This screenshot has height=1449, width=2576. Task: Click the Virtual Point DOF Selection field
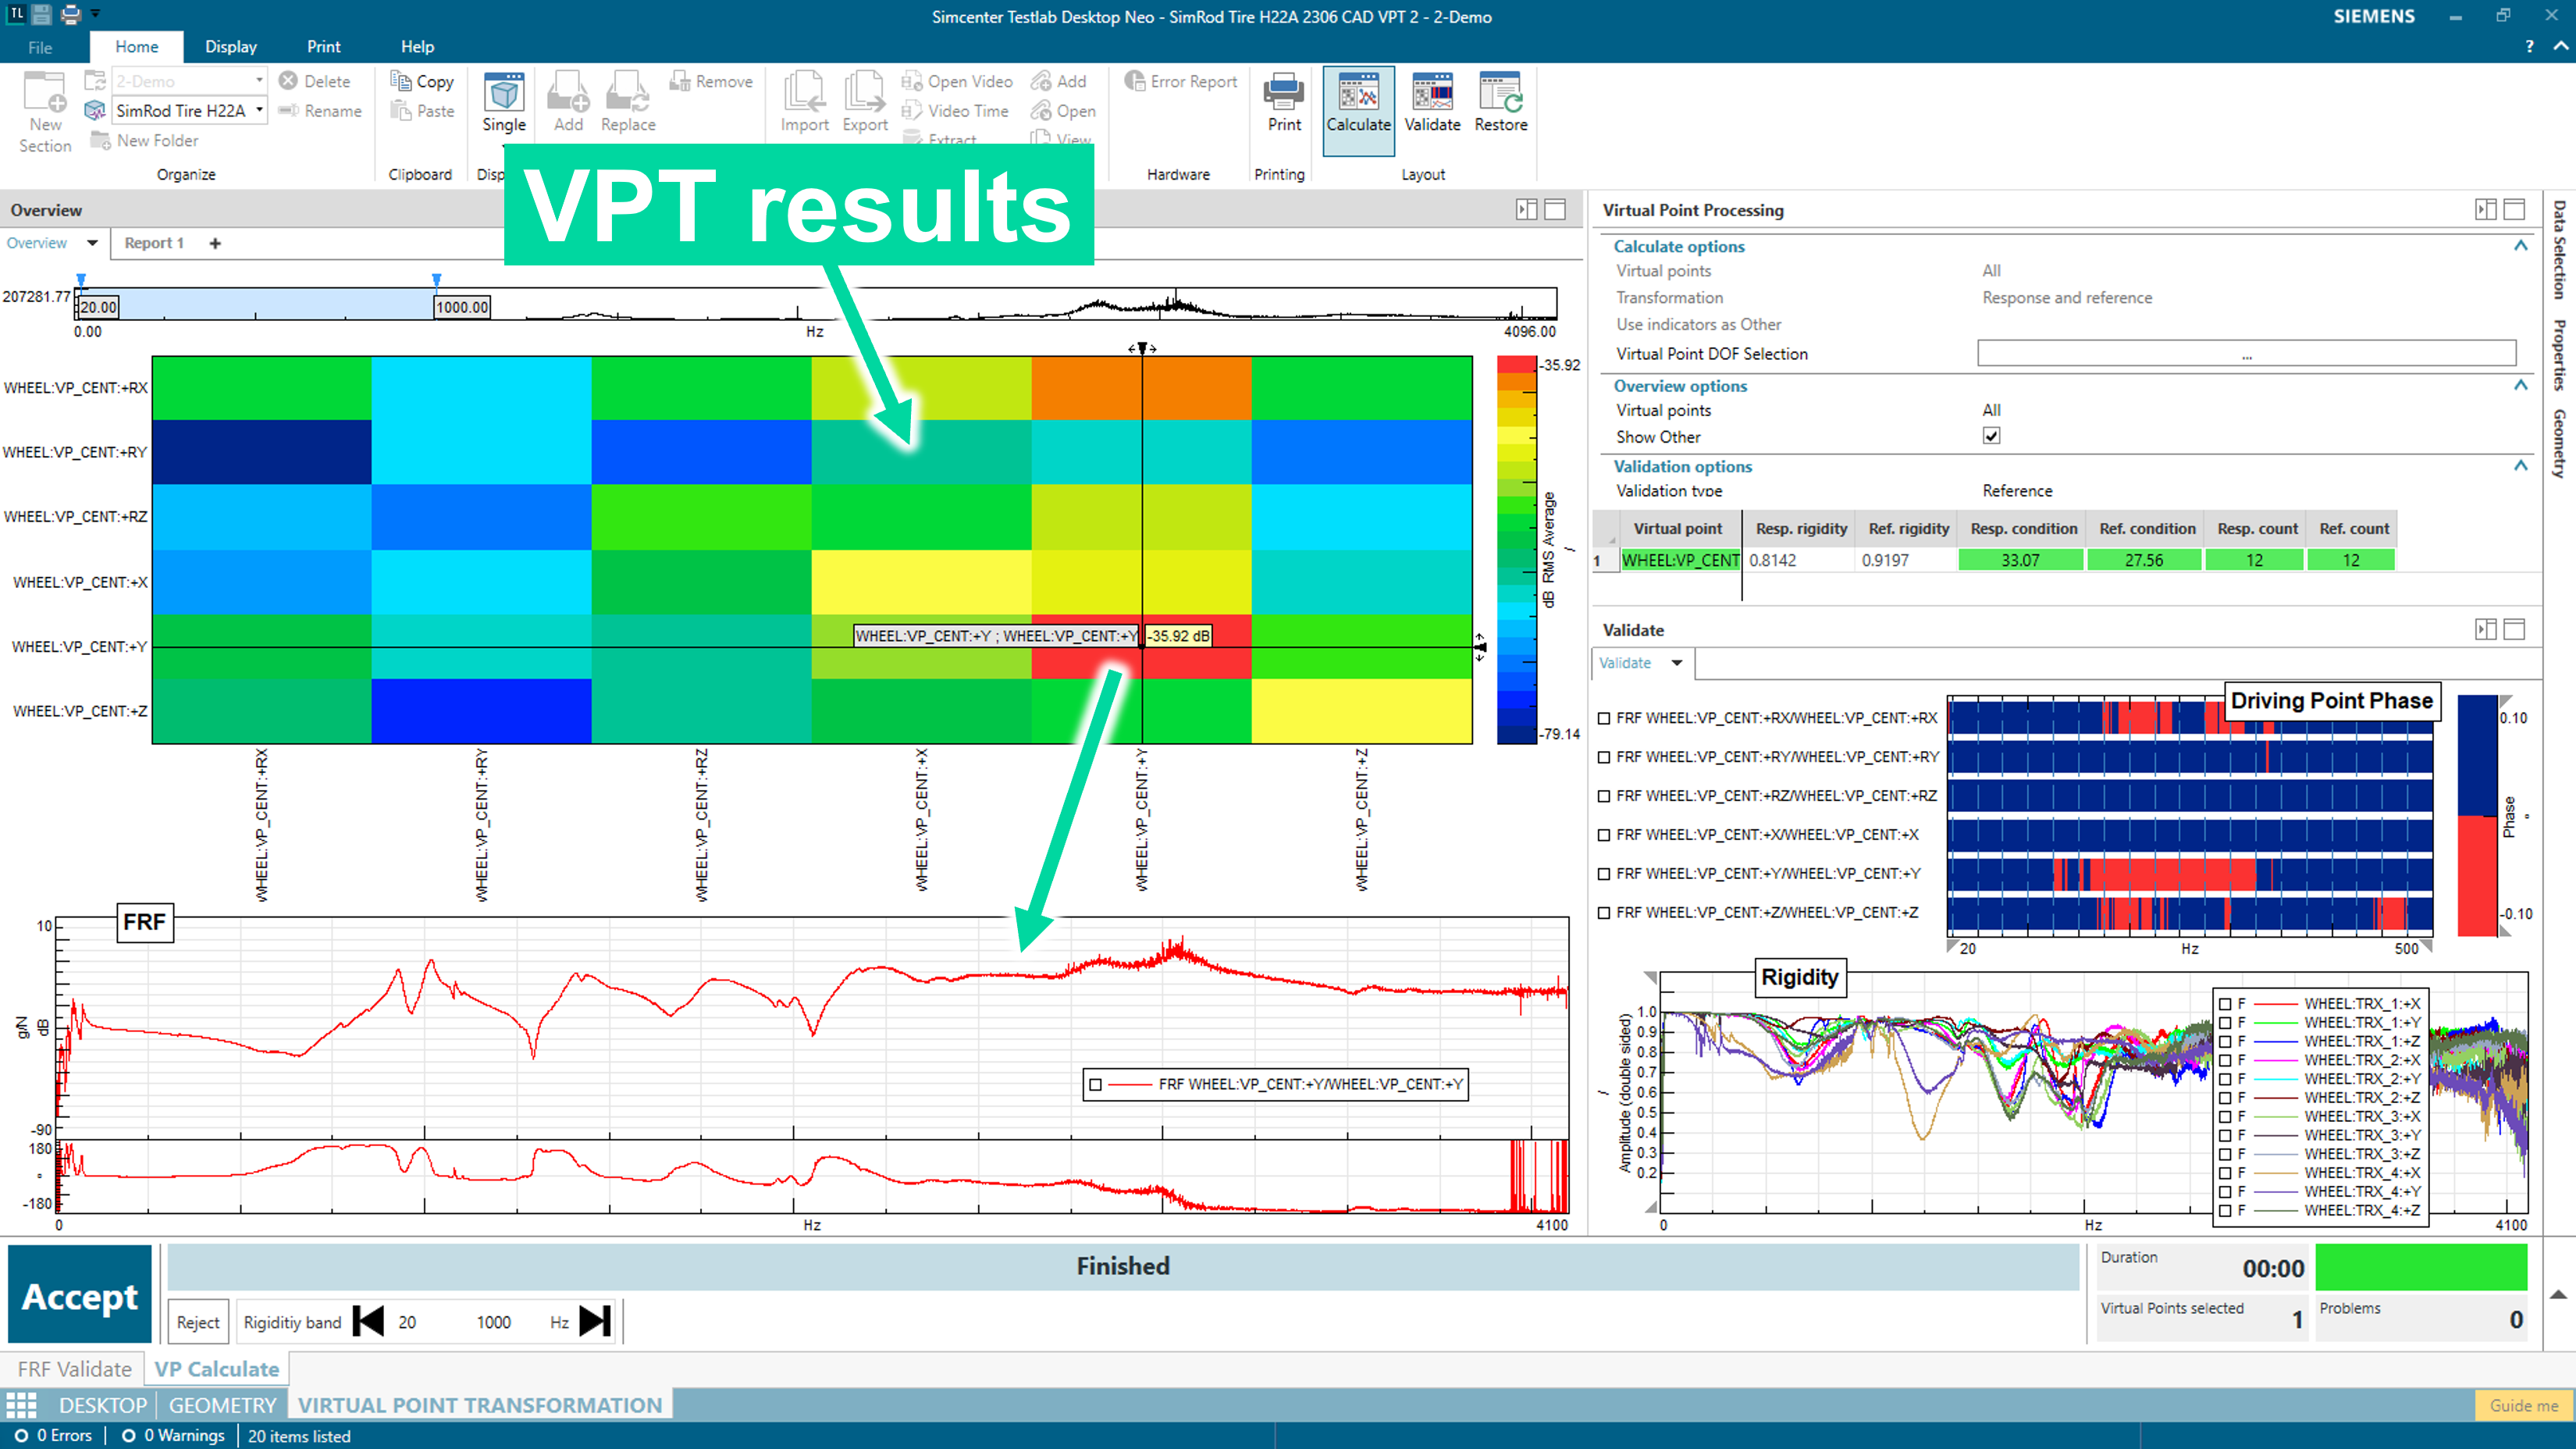pos(2246,353)
